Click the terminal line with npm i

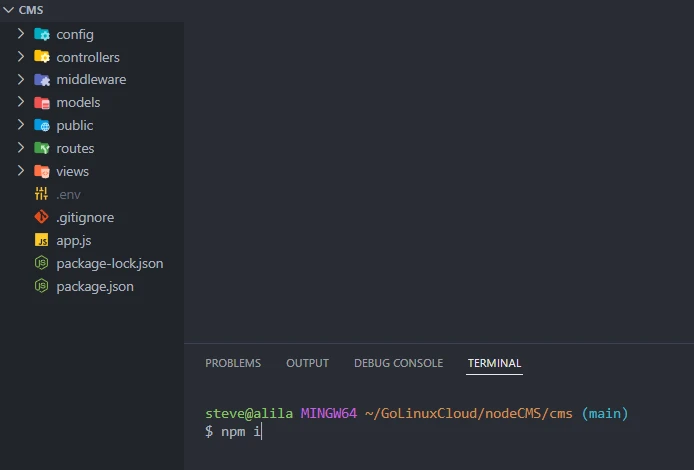pyautogui.click(x=234, y=431)
